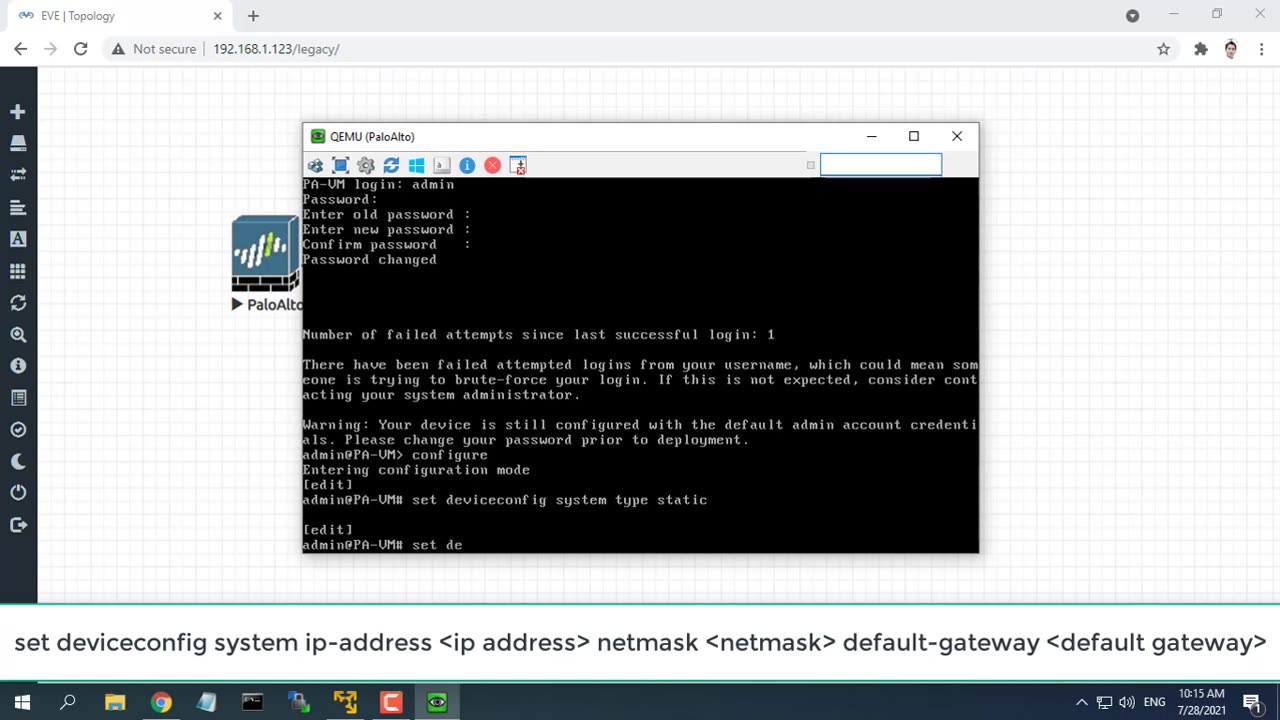Open File Explorer from the taskbar
The width and height of the screenshot is (1280, 720).
click(115, 703)
